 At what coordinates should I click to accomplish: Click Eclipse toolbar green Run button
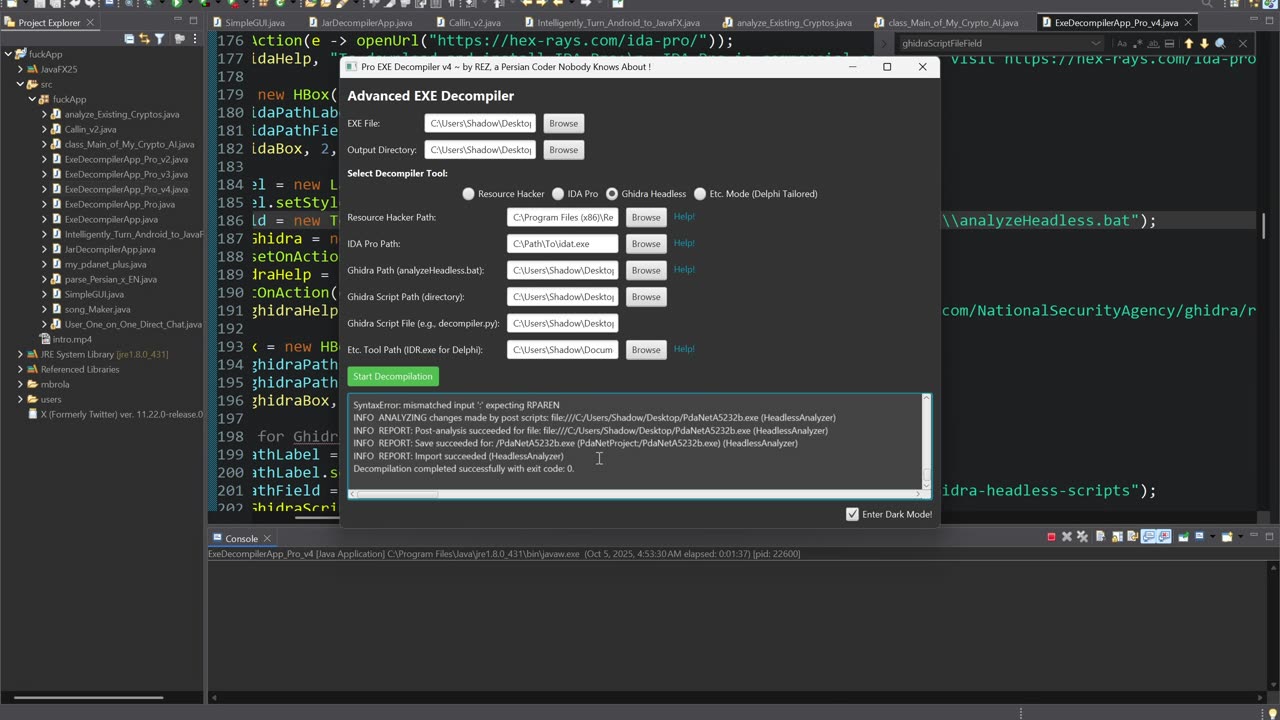pyautogui.click(x=177, y=3)
